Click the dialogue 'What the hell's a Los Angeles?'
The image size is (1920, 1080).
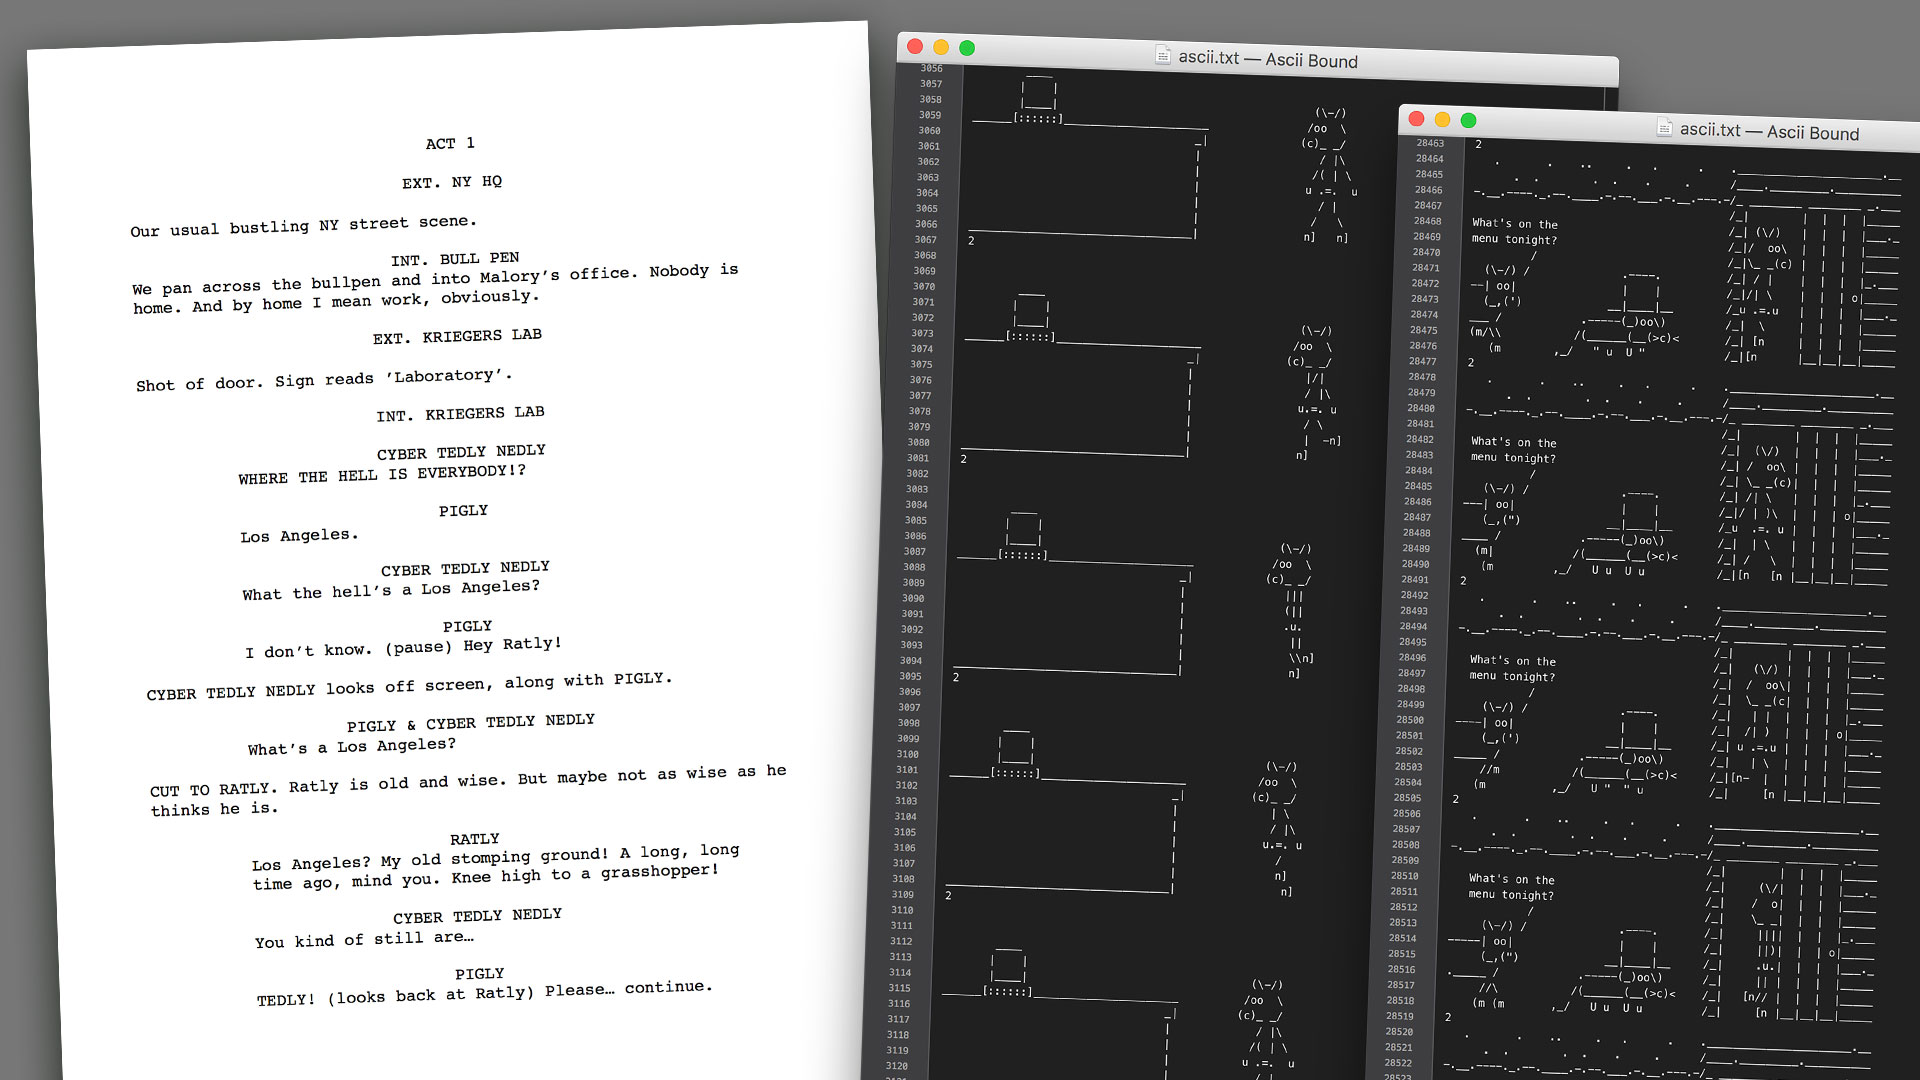[391, 590]
